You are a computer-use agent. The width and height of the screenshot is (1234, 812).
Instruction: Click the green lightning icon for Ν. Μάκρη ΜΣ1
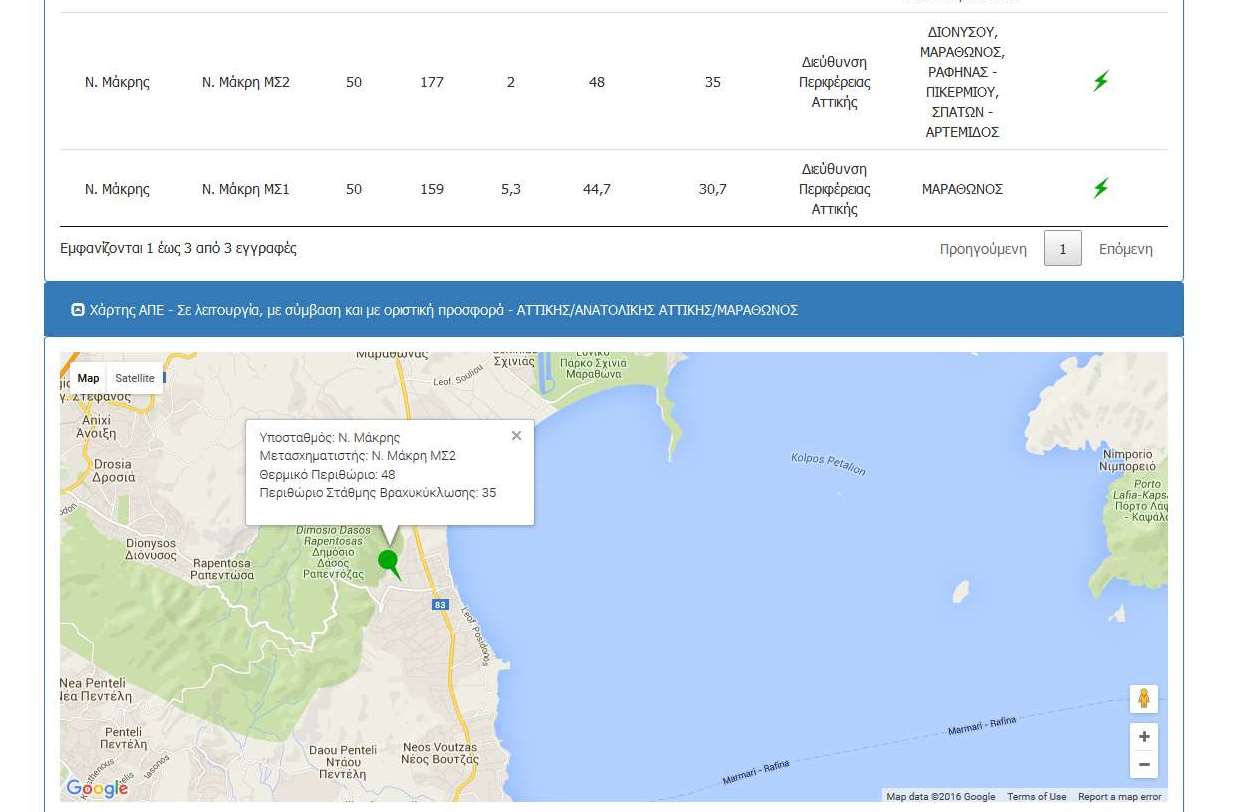[x=1100, y=188]
